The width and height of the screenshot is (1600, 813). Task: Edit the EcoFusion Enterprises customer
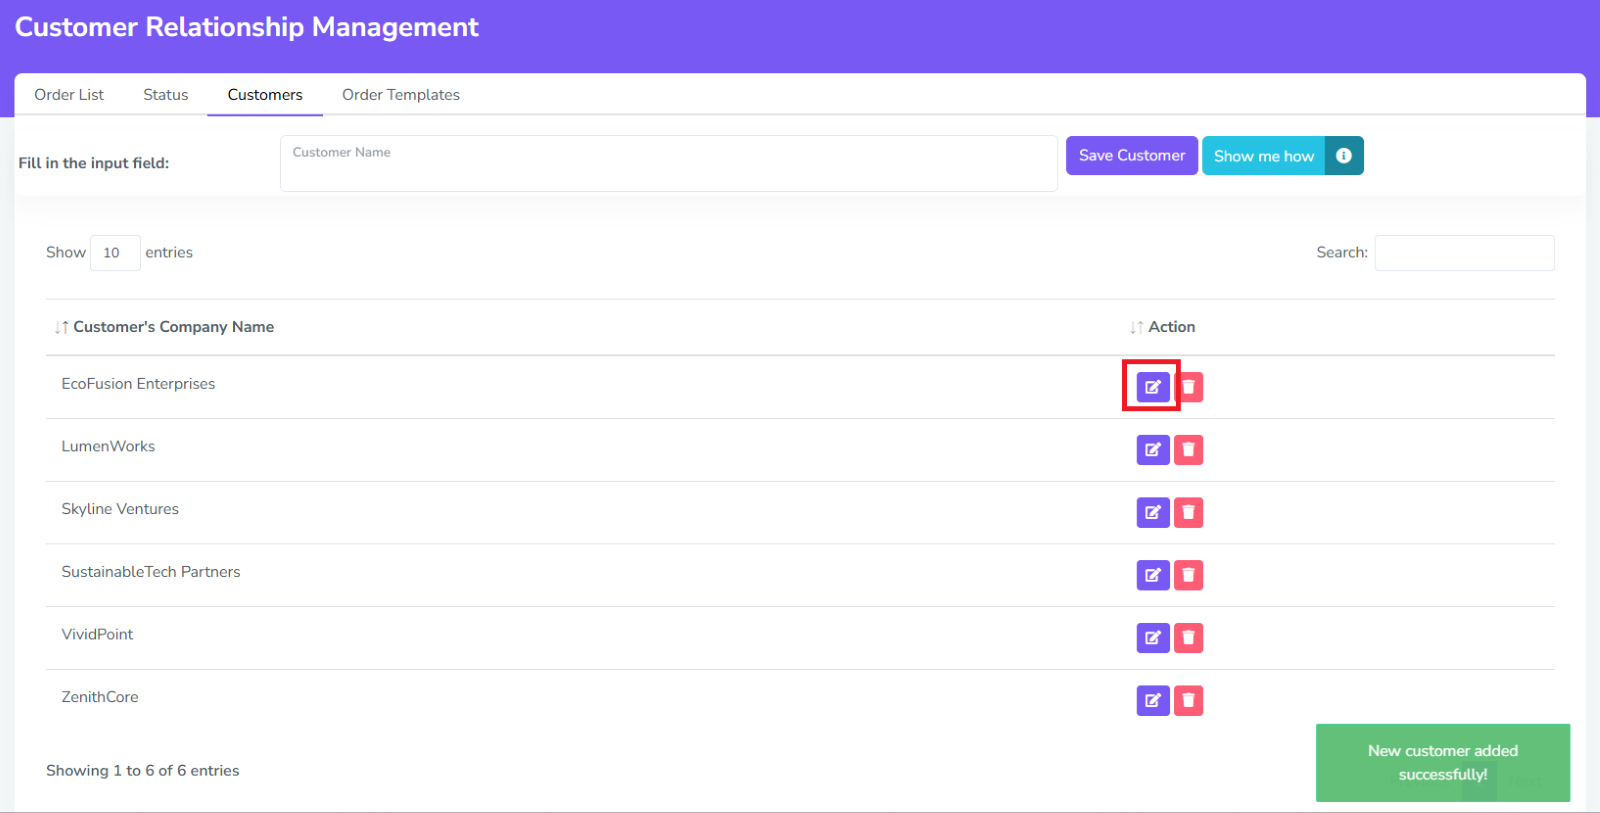coord(1152,387)
